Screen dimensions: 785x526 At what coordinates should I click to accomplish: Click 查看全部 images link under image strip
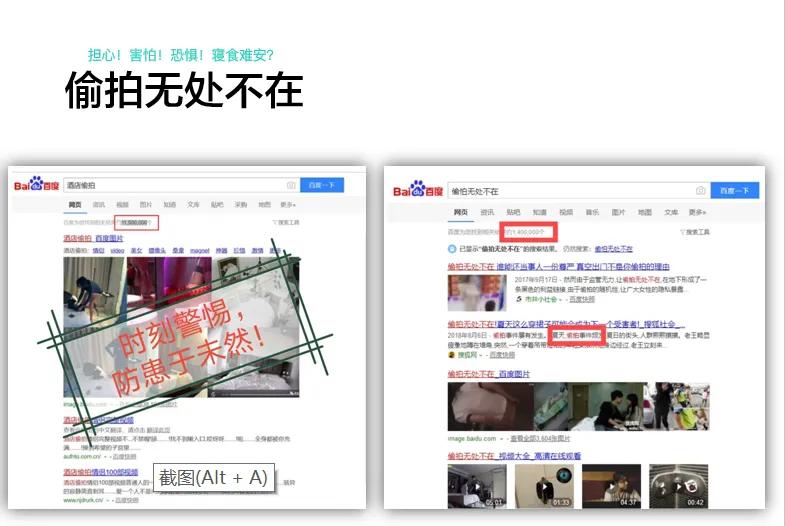point(540,438)
